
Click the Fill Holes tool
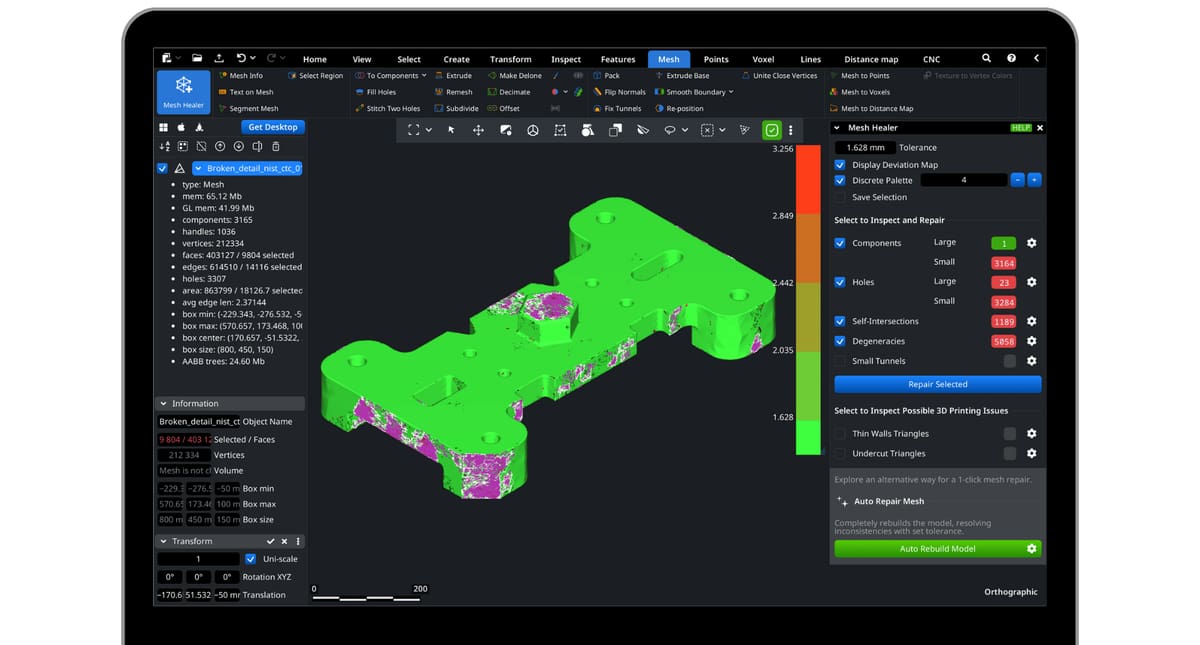[x=375, y=92]
